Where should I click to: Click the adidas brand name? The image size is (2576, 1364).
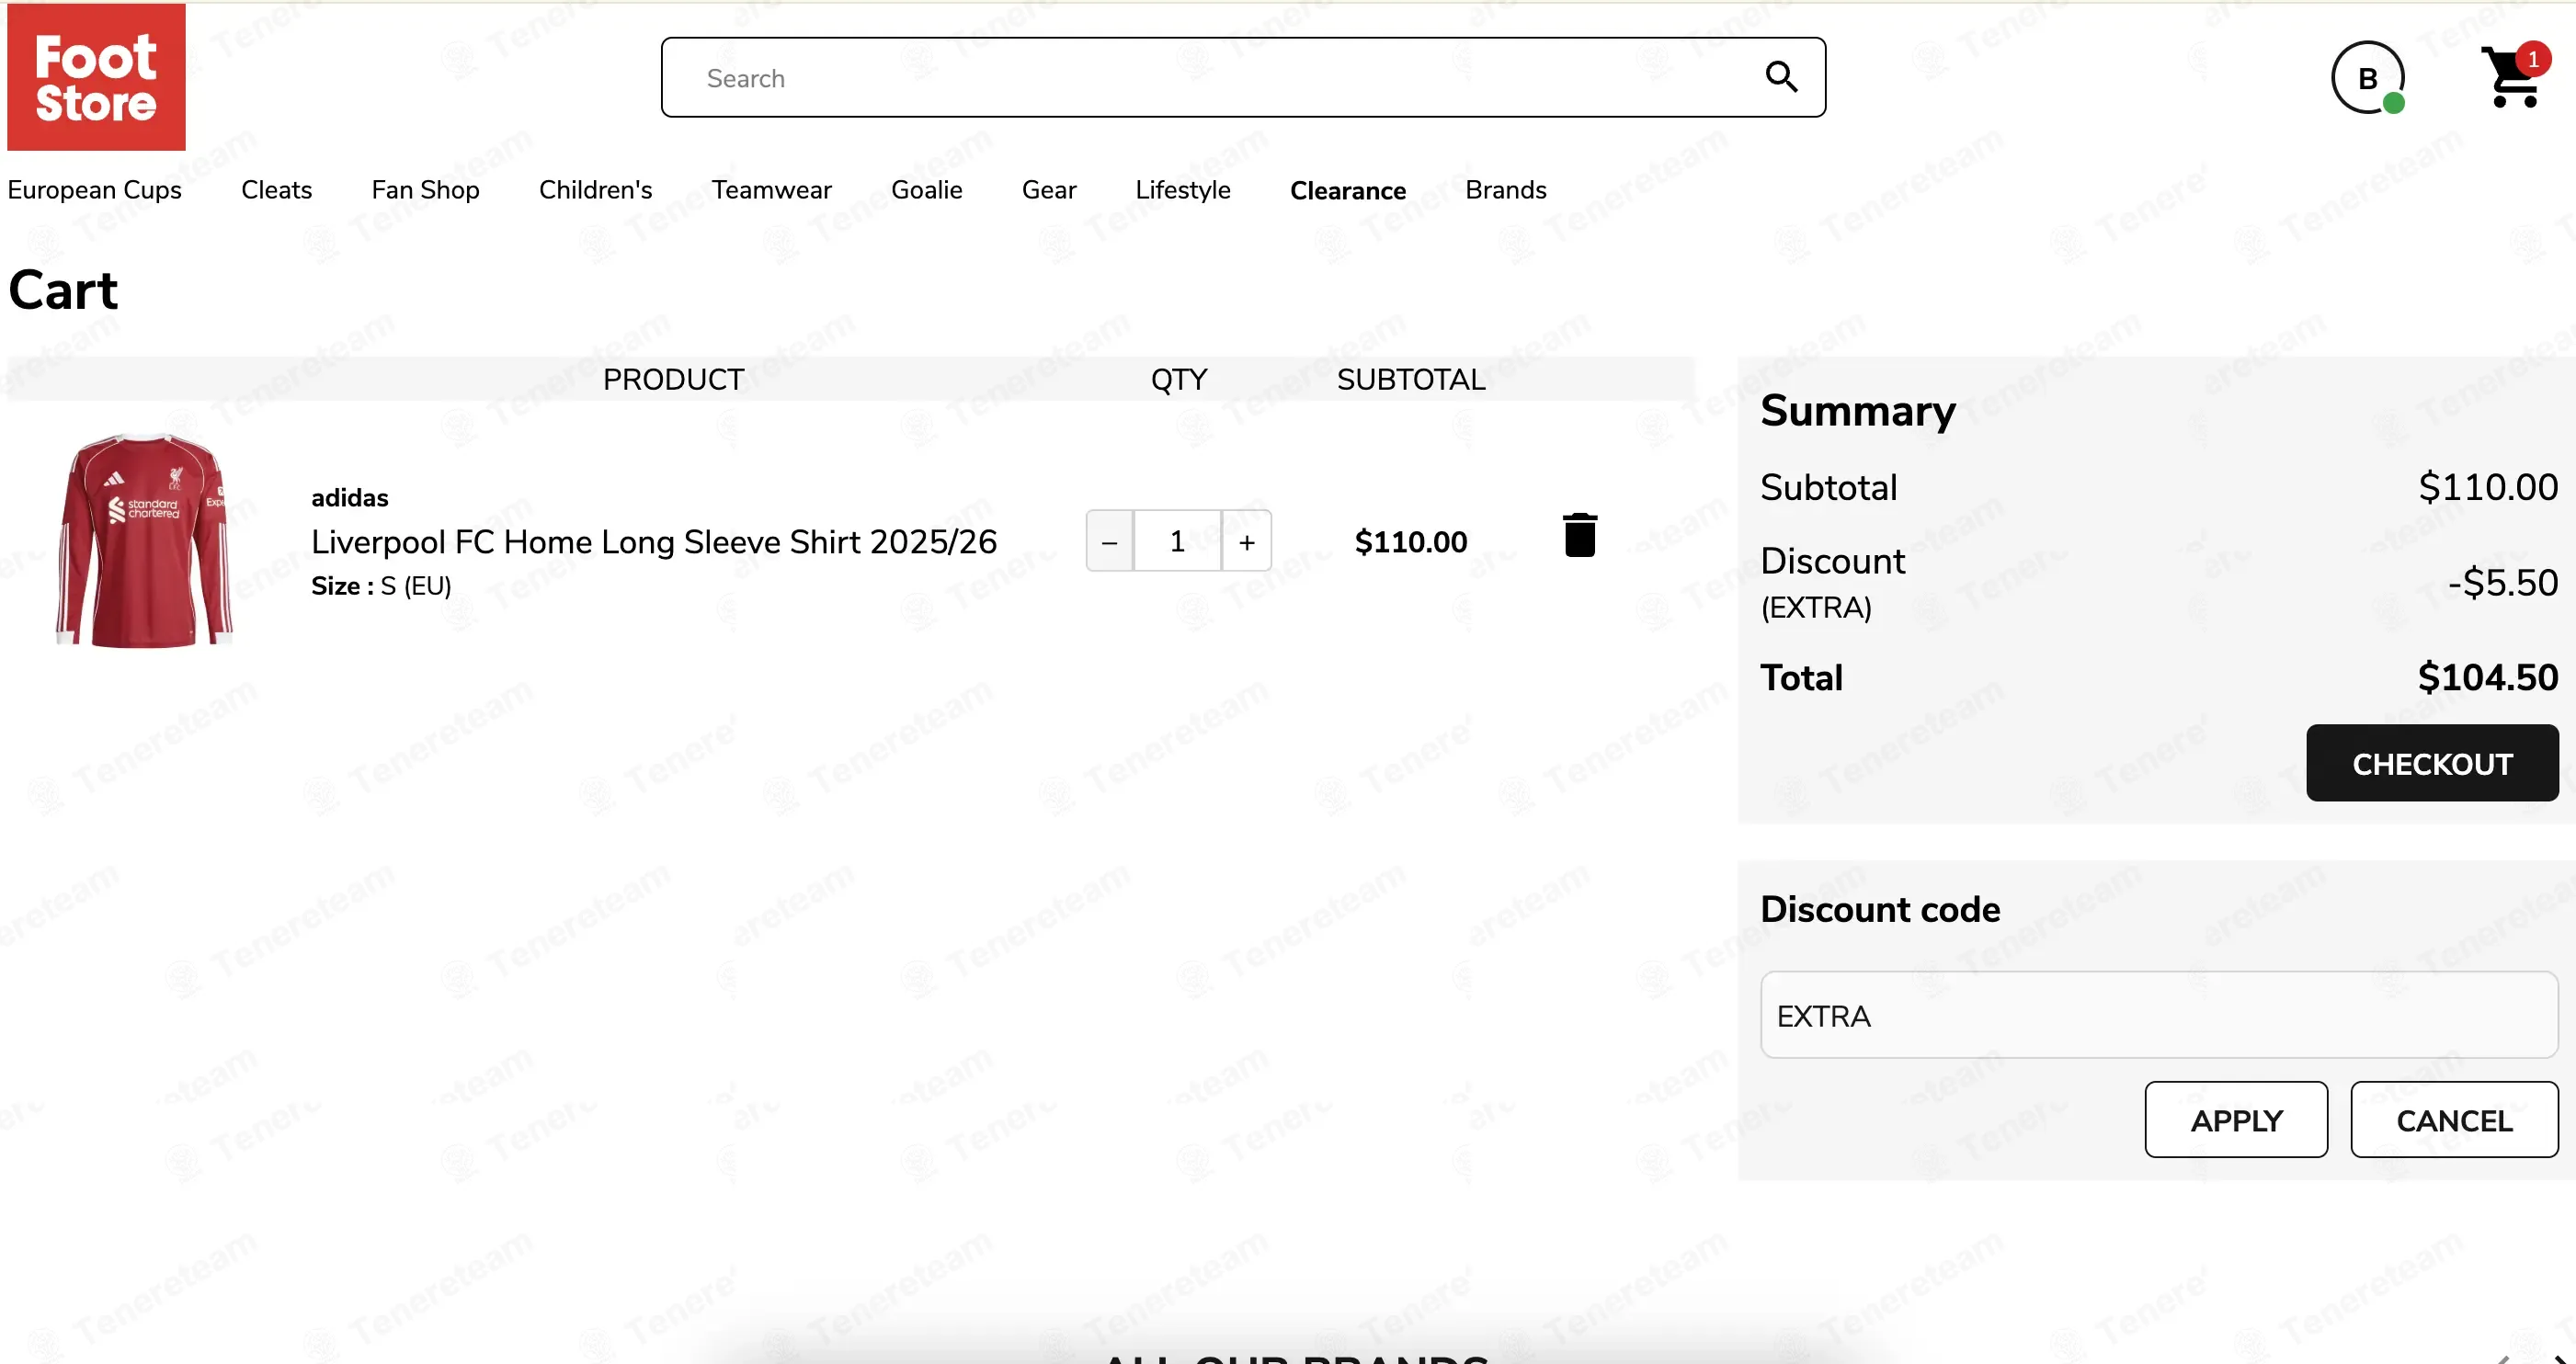coord(350,498)
